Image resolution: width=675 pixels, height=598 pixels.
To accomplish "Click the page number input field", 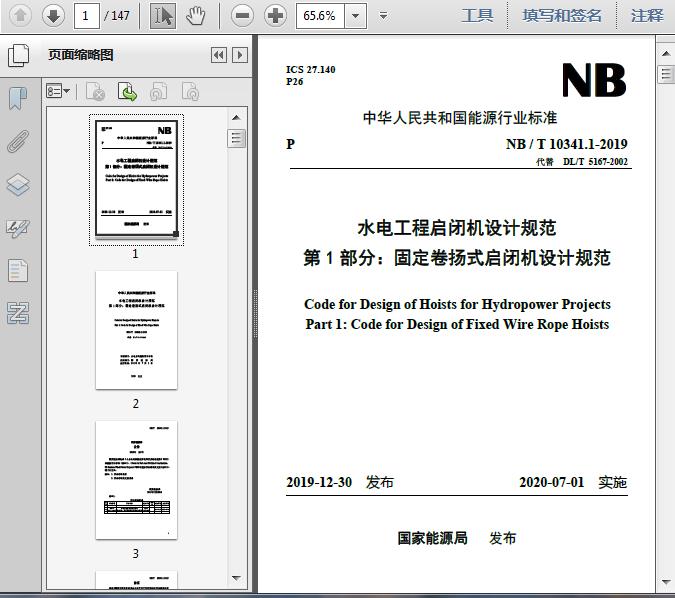I will click(88, 15).
